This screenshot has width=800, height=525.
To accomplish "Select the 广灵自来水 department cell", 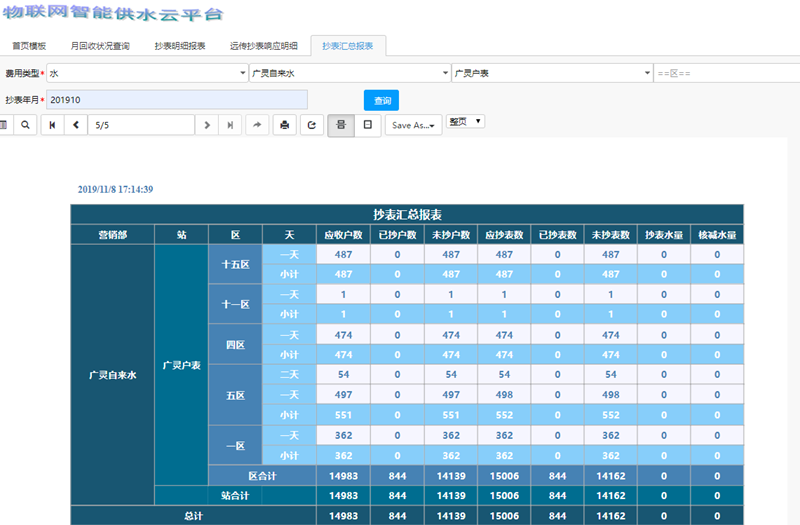I will coord(113,375).
